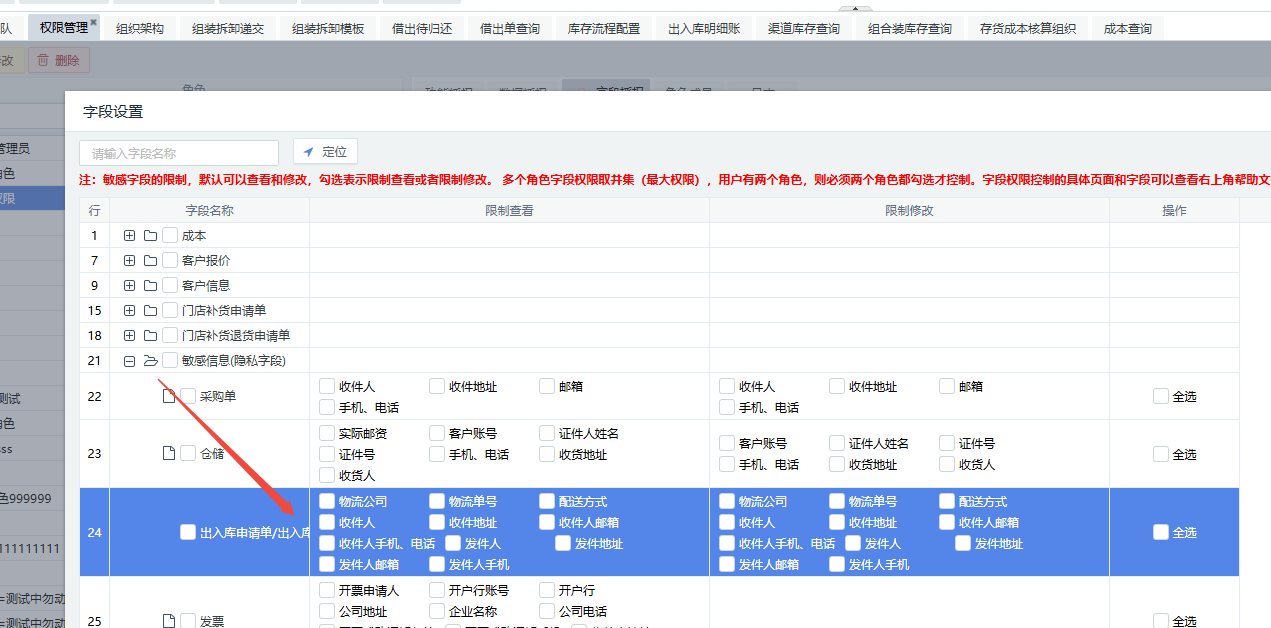Check 物流公司 under 限制查看 in row 24
Image resolution: width=1271 pixels, height=628 pixels.
click(327, 501)
